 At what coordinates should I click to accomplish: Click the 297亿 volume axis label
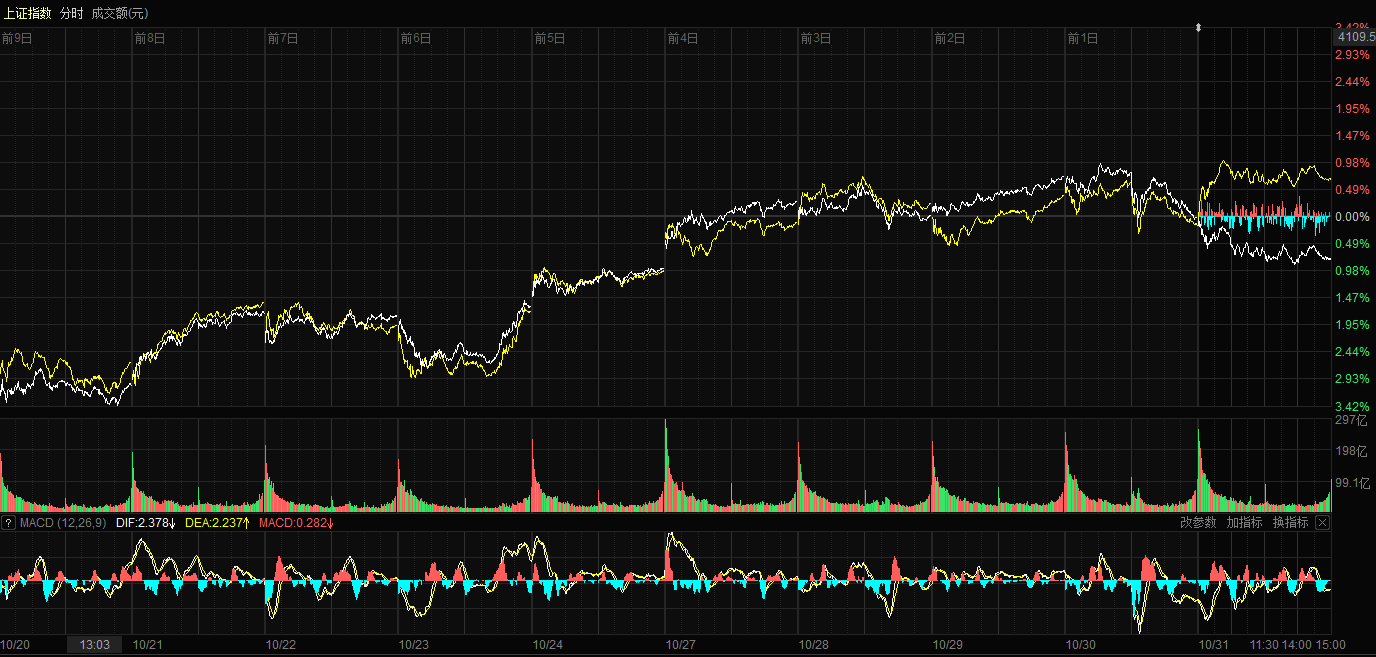(x=1350, y=420)
